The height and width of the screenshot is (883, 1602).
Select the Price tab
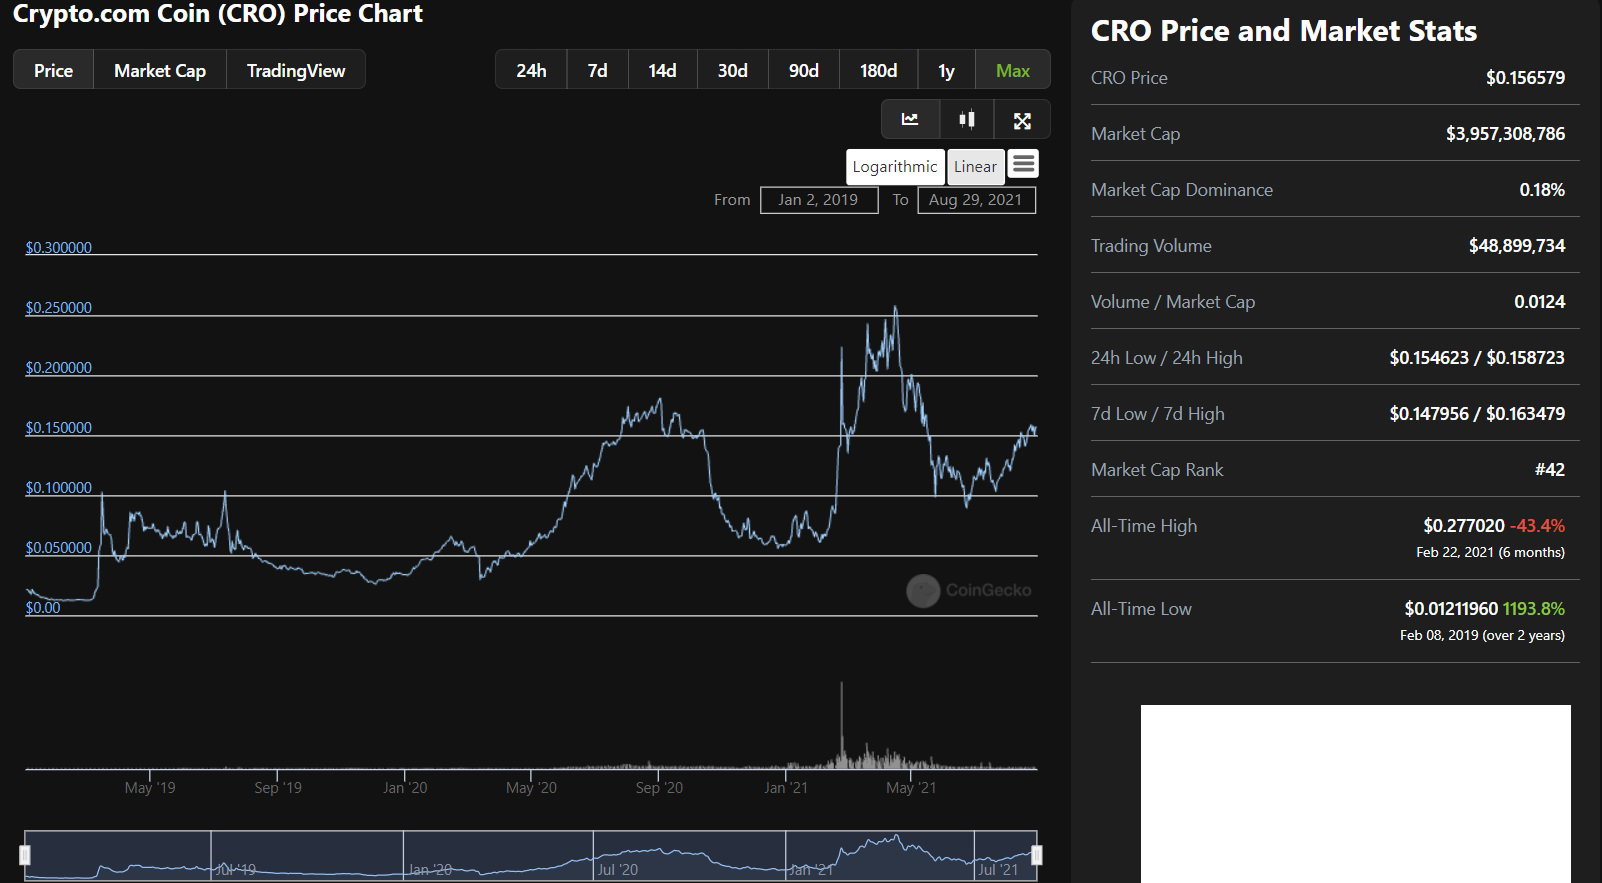click(53, 70)
